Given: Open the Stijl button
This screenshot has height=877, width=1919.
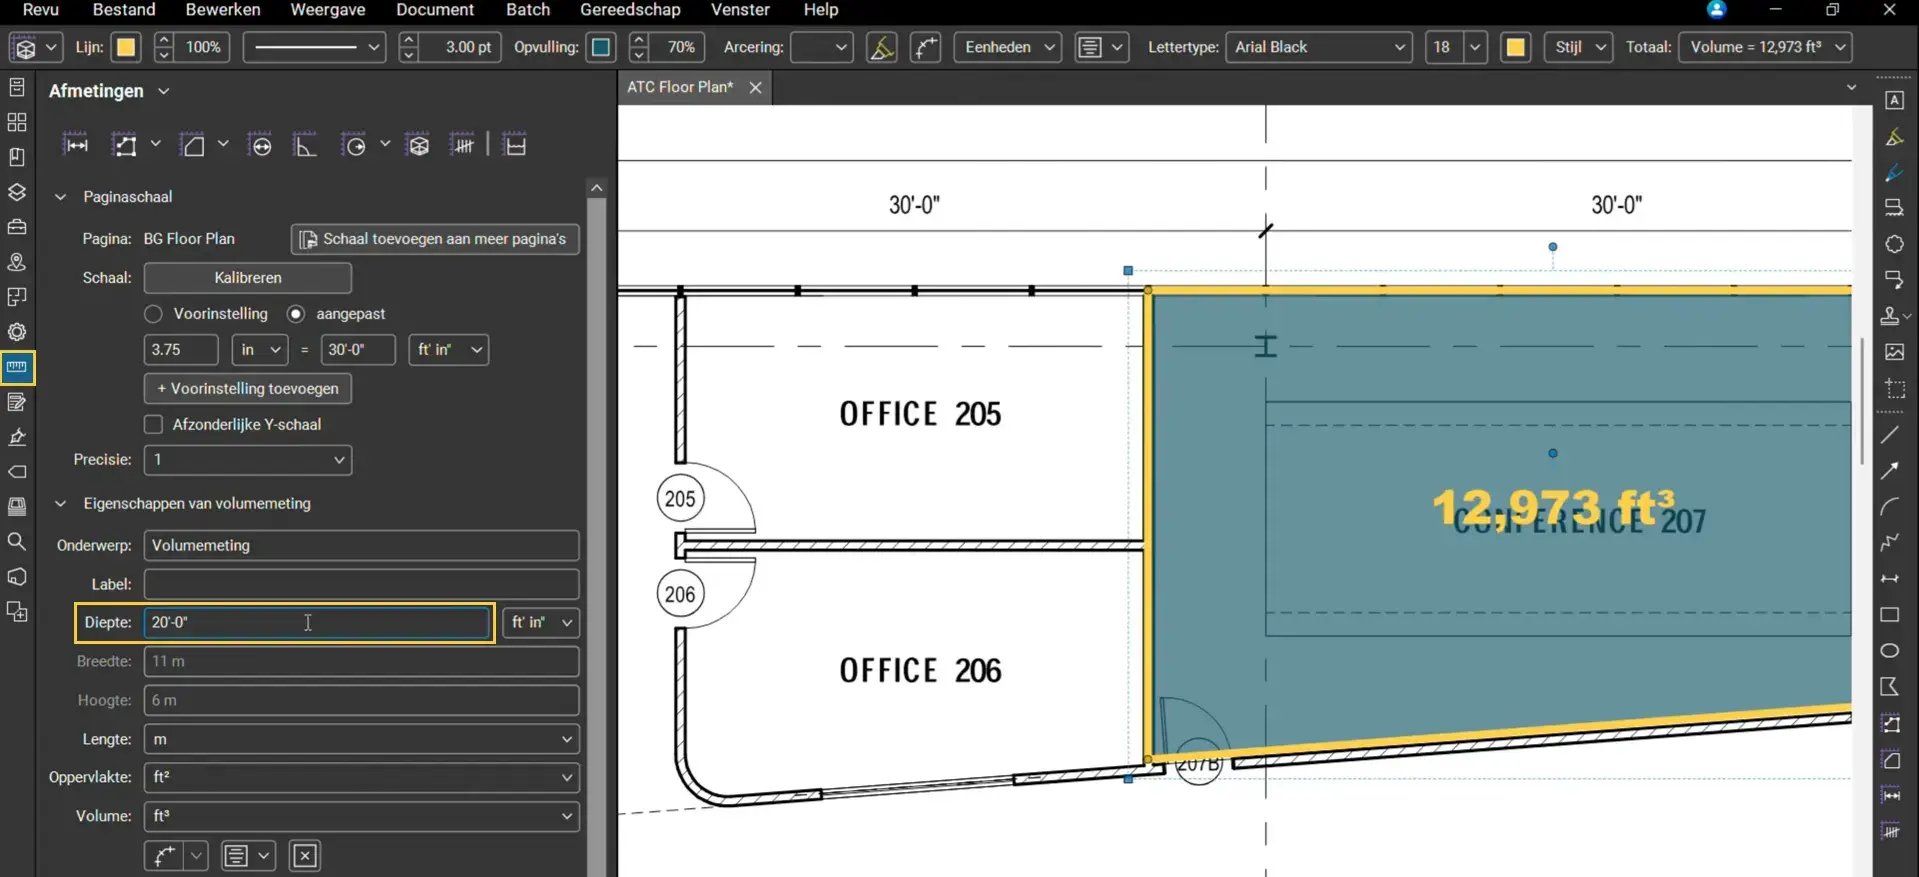Looking at the screenshot, I should point(1579,47).
